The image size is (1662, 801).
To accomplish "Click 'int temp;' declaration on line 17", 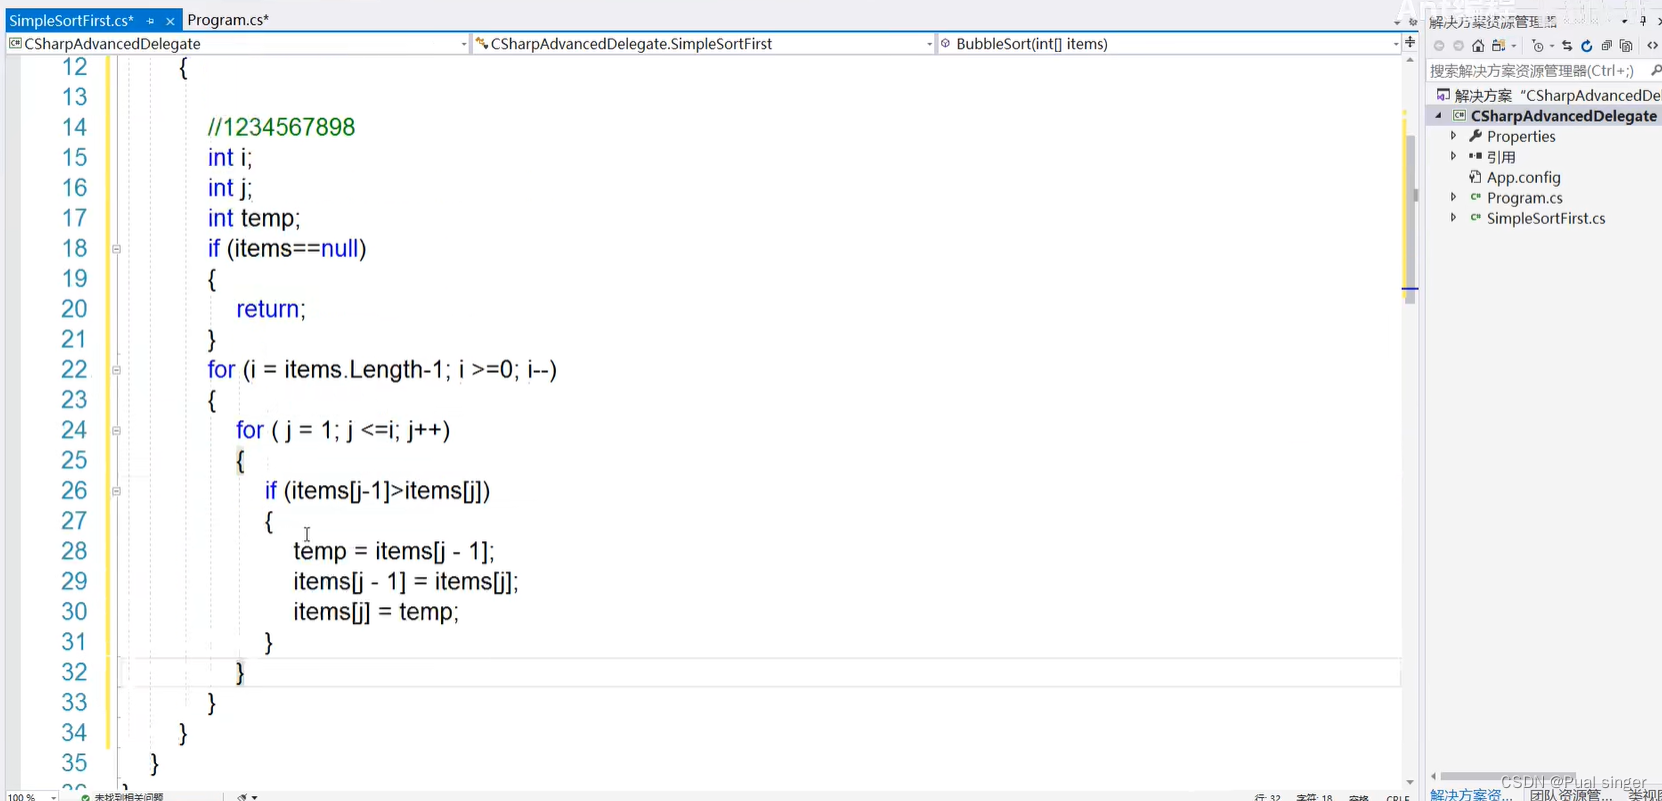I will tap(254, 218).
